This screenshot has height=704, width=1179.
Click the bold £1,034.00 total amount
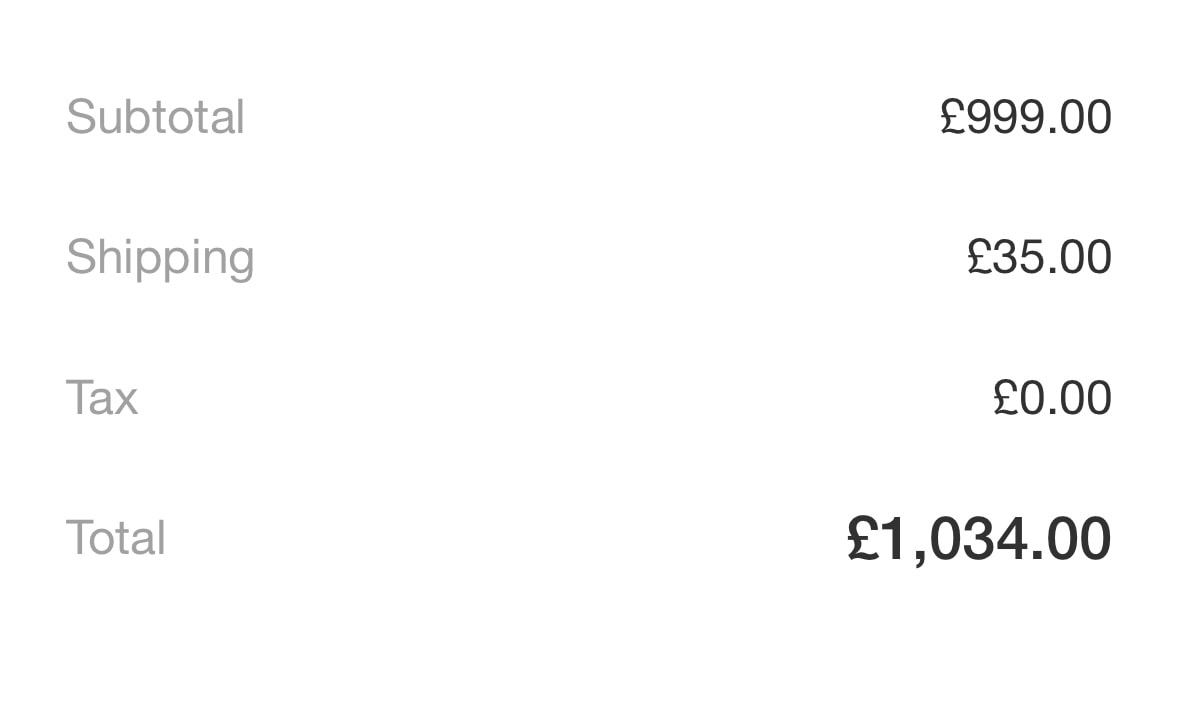coord(979,538)
